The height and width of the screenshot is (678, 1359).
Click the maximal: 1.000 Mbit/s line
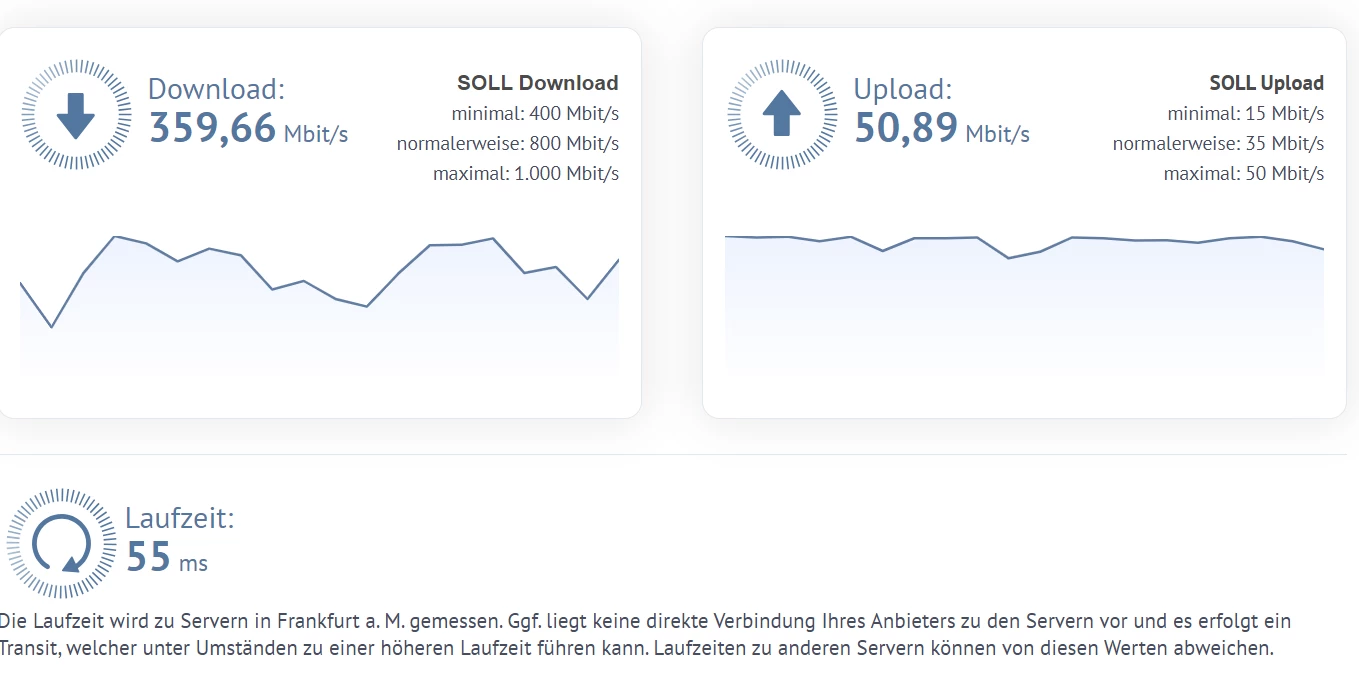pos(526,174)
